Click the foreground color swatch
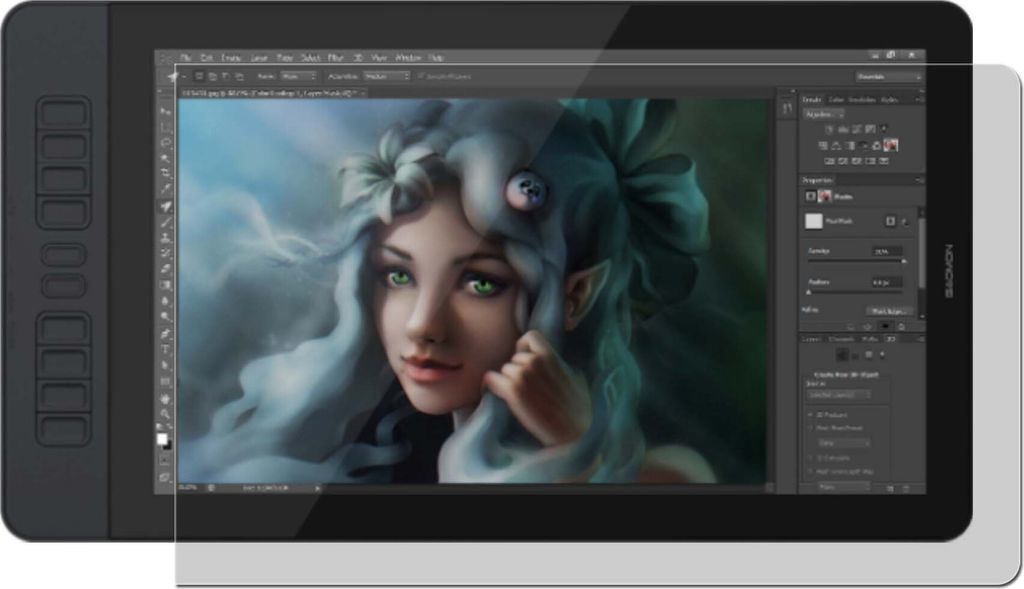 162,439
